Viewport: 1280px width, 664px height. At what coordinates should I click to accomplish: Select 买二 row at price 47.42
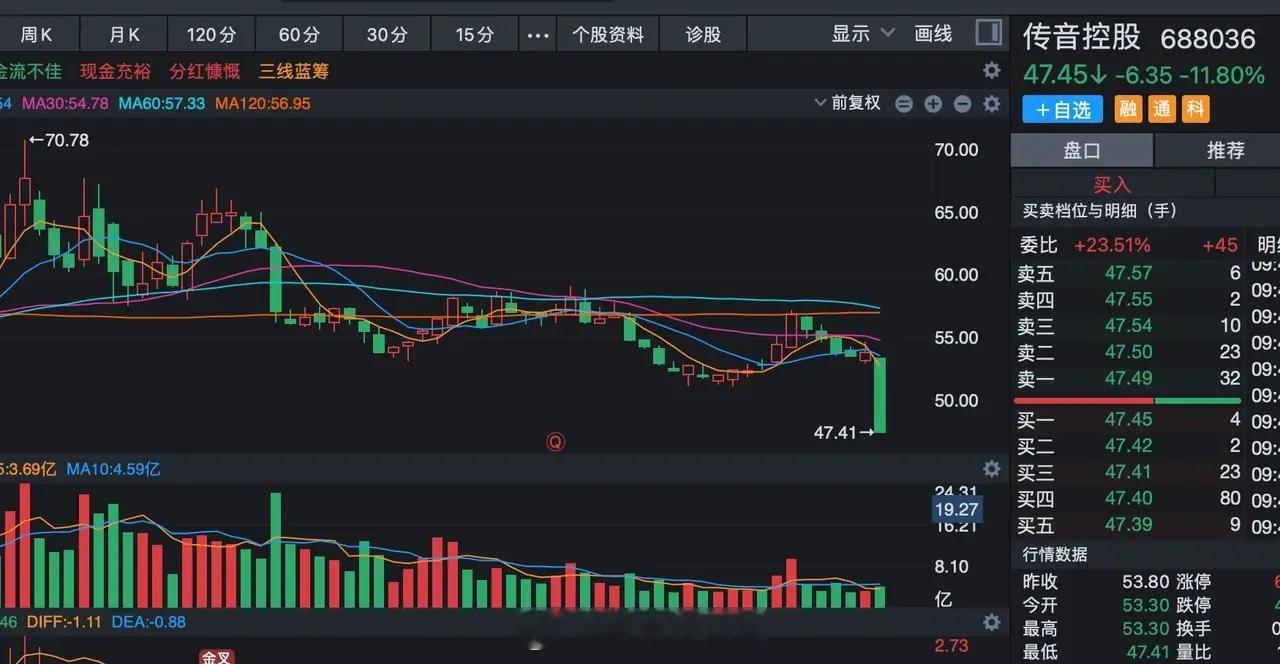click(x=1129, y=446)
